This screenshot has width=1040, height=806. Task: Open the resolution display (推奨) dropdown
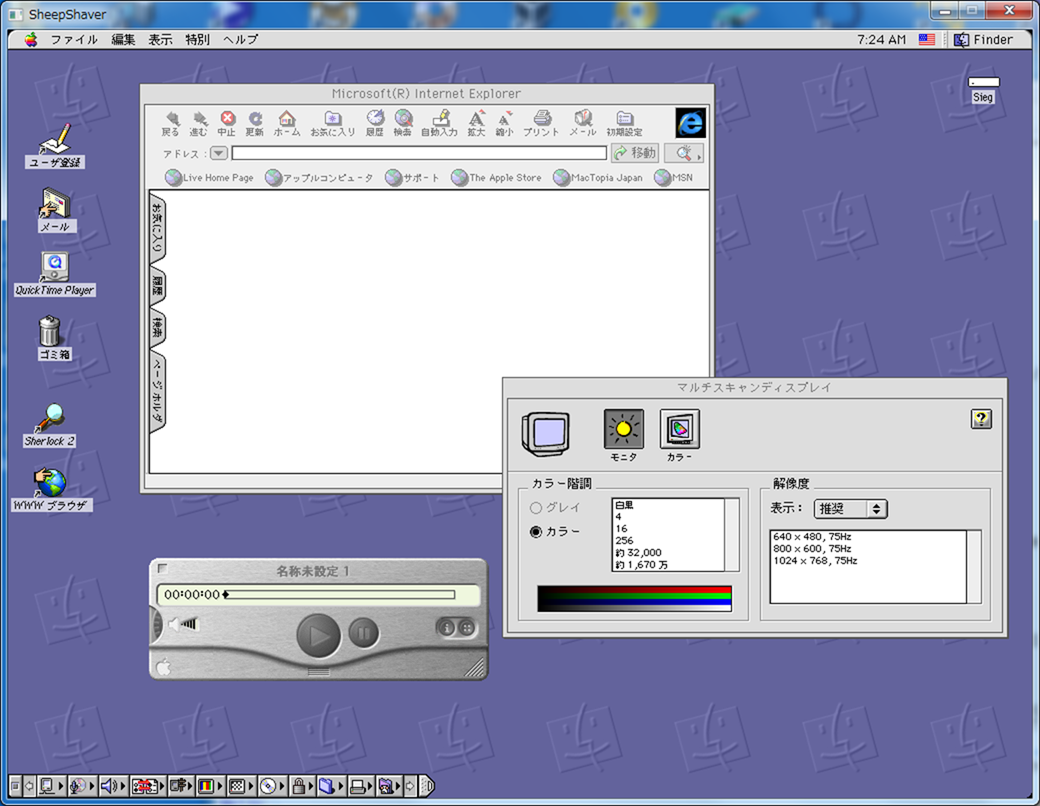point(850,509)
